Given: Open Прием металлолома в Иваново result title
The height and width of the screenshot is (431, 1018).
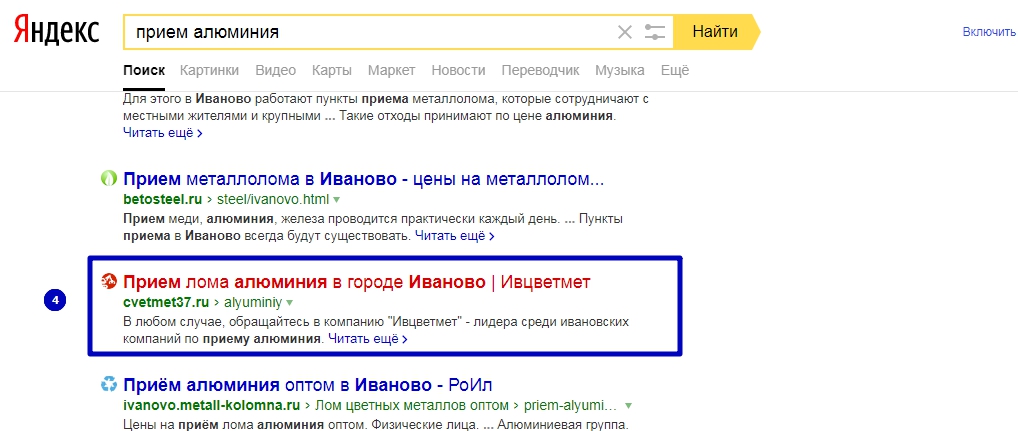Looking at the screenshot, I should [364, 179].
